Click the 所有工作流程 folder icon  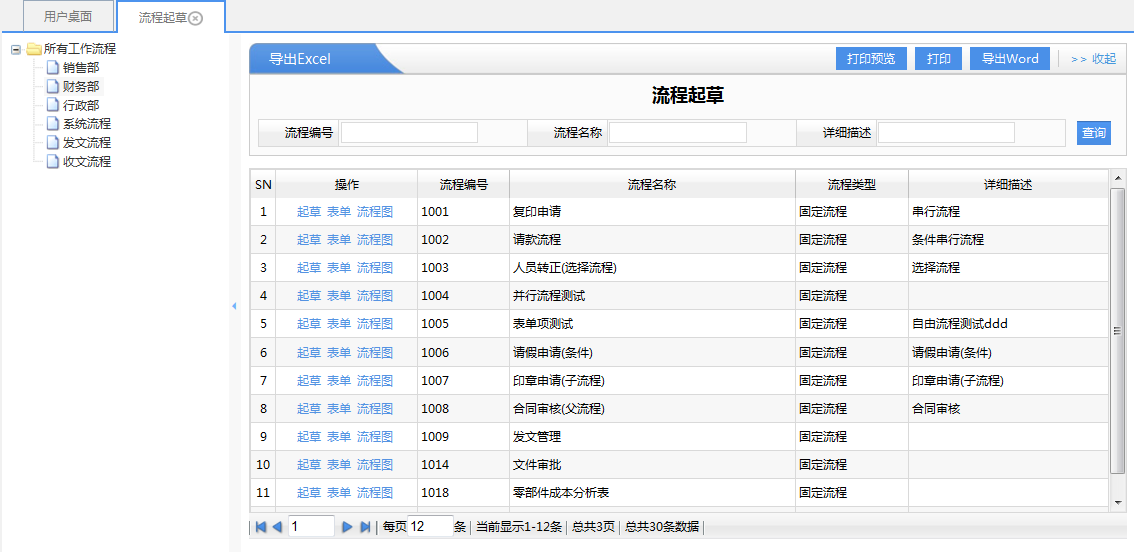pos(34,49)
